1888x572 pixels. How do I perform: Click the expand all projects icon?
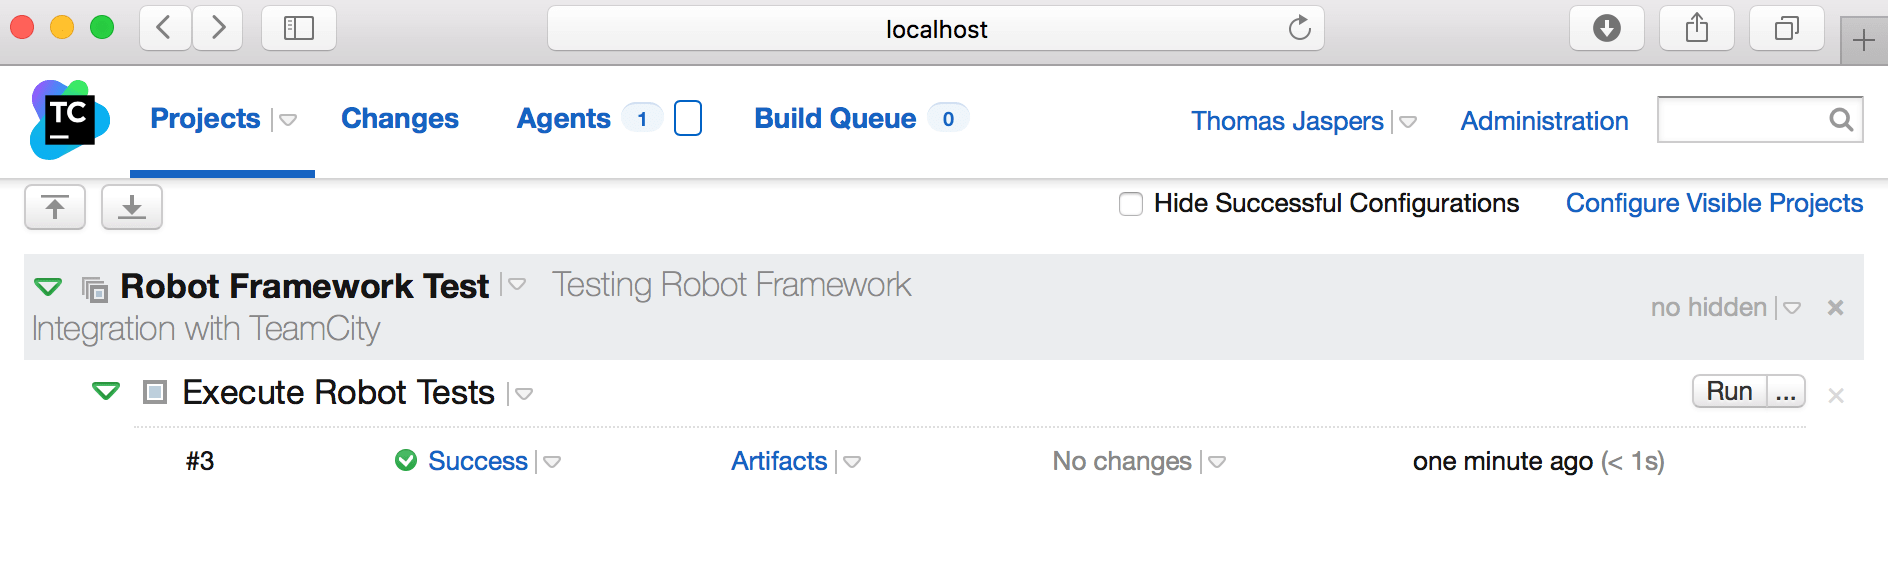click(132, 207)
